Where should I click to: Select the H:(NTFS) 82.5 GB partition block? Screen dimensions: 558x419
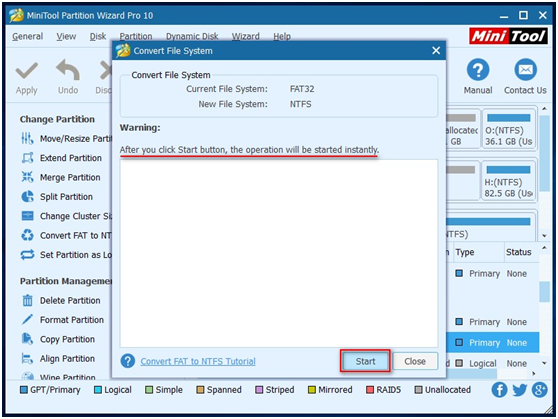click(x=508, y=182)
